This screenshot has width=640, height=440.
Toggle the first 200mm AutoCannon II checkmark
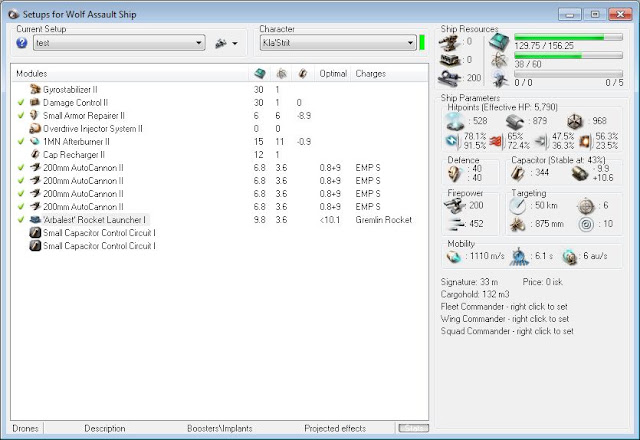(21, 168)
